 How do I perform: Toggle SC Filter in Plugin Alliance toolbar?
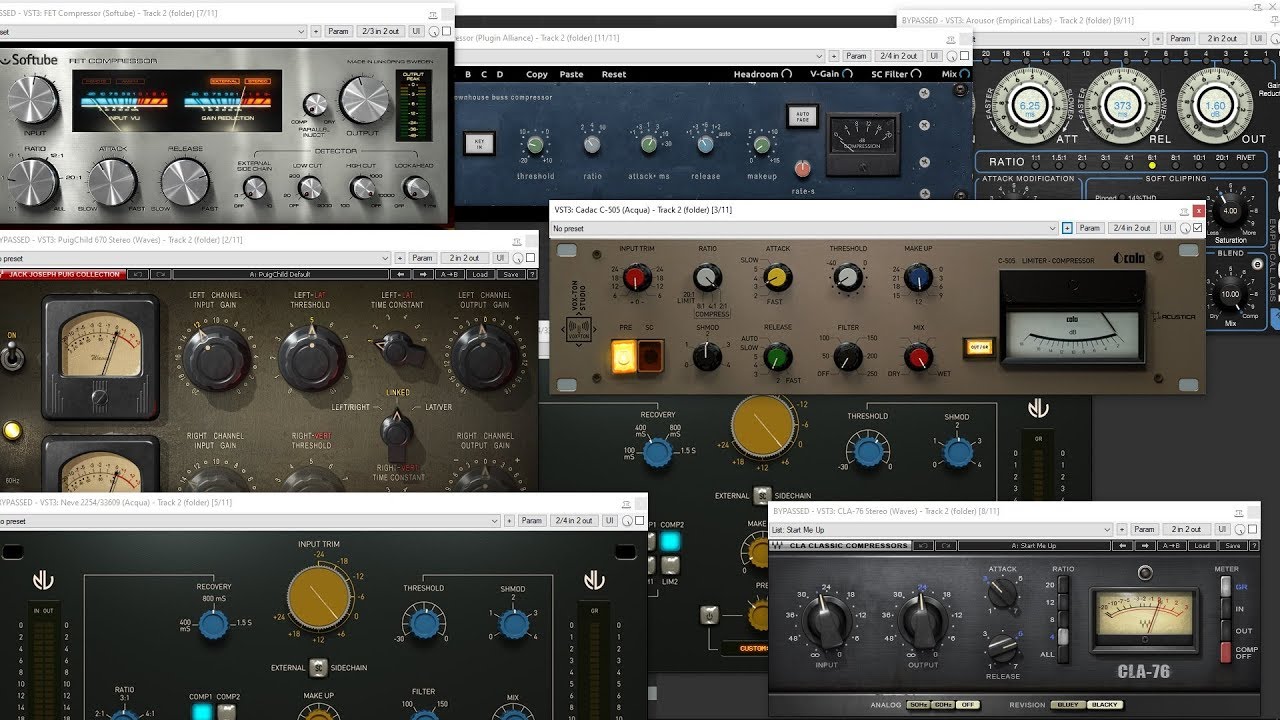point(895,74)
